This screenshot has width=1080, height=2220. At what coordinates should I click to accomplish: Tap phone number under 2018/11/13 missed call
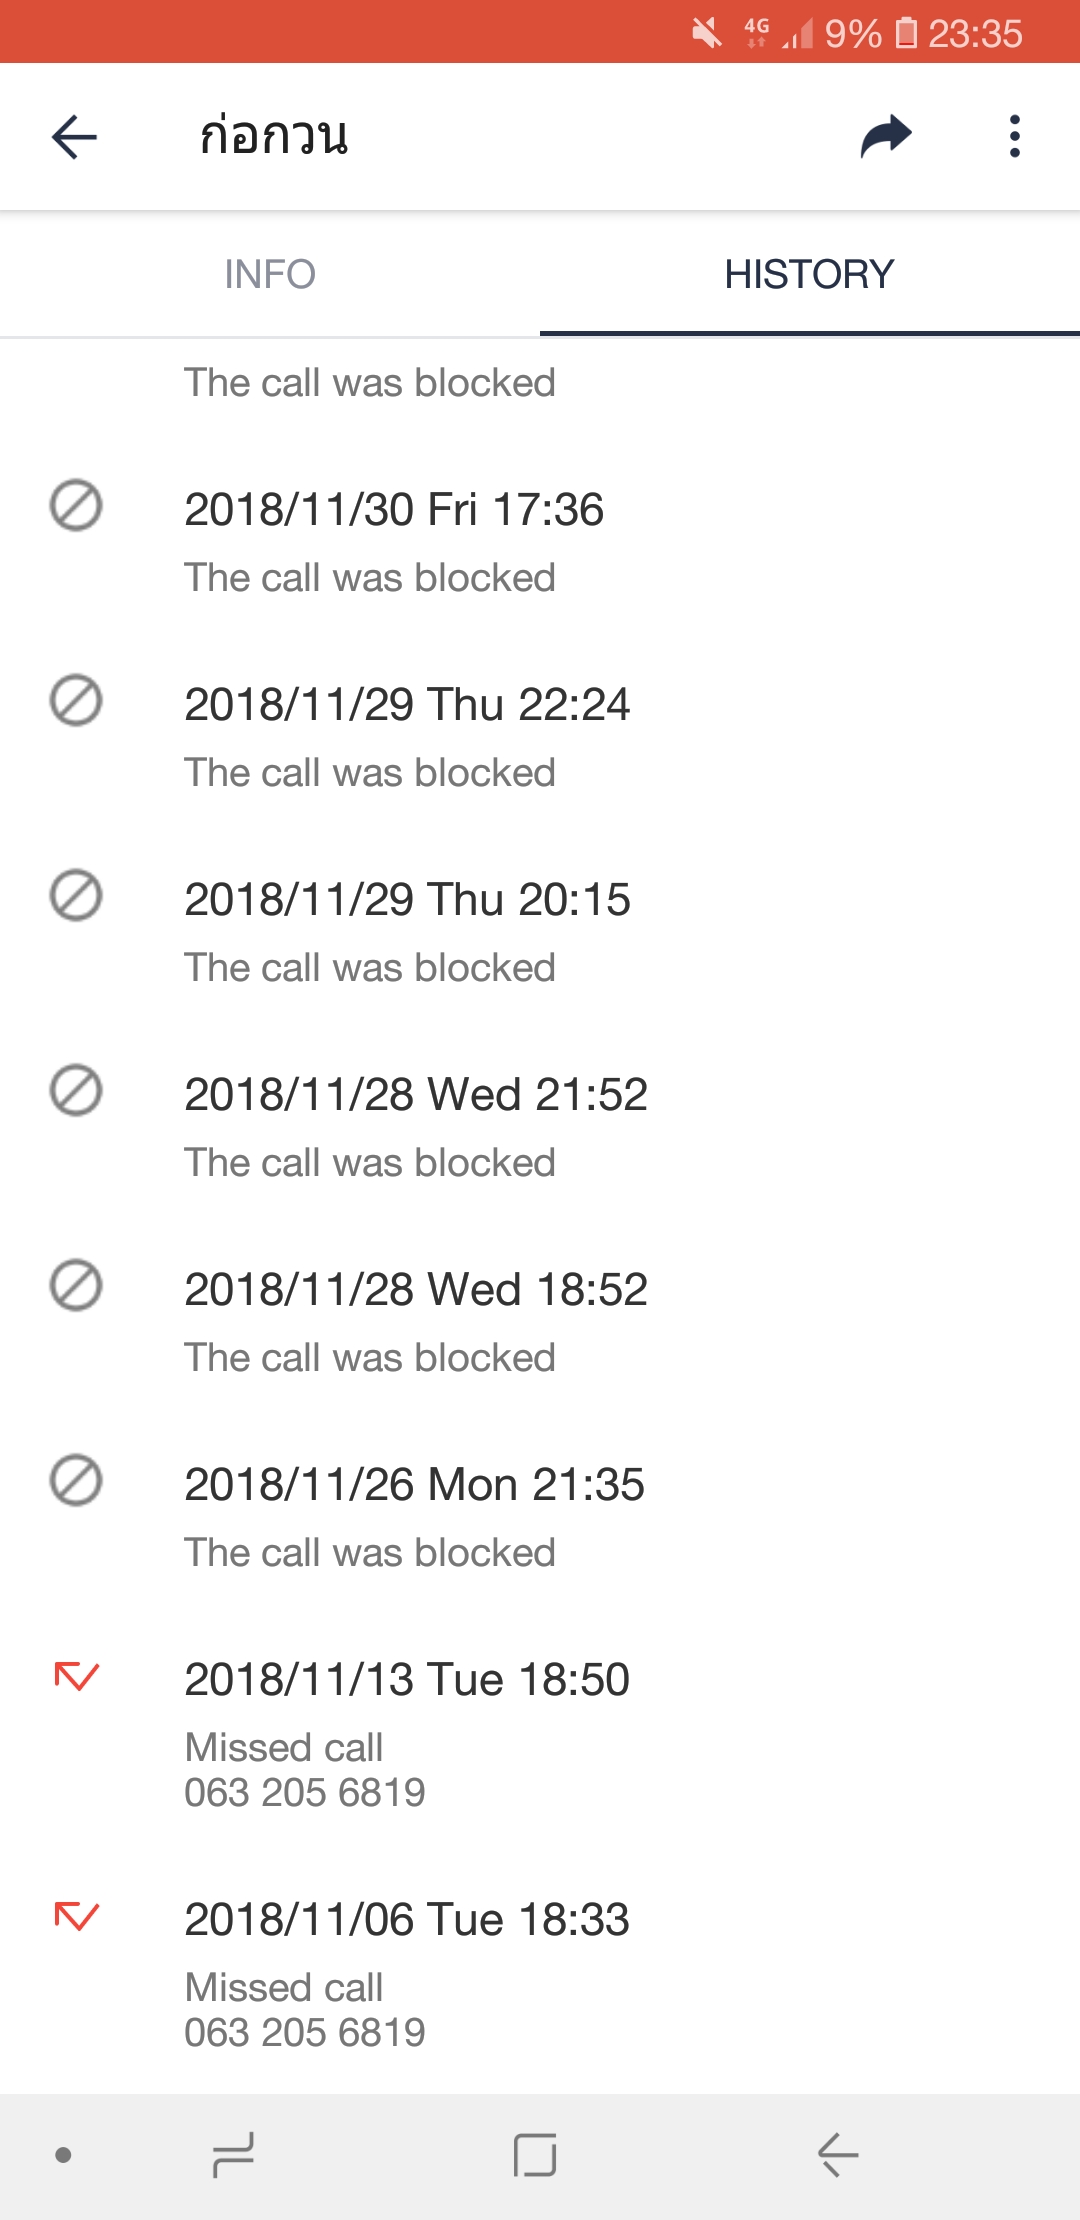coord(305,1793)
